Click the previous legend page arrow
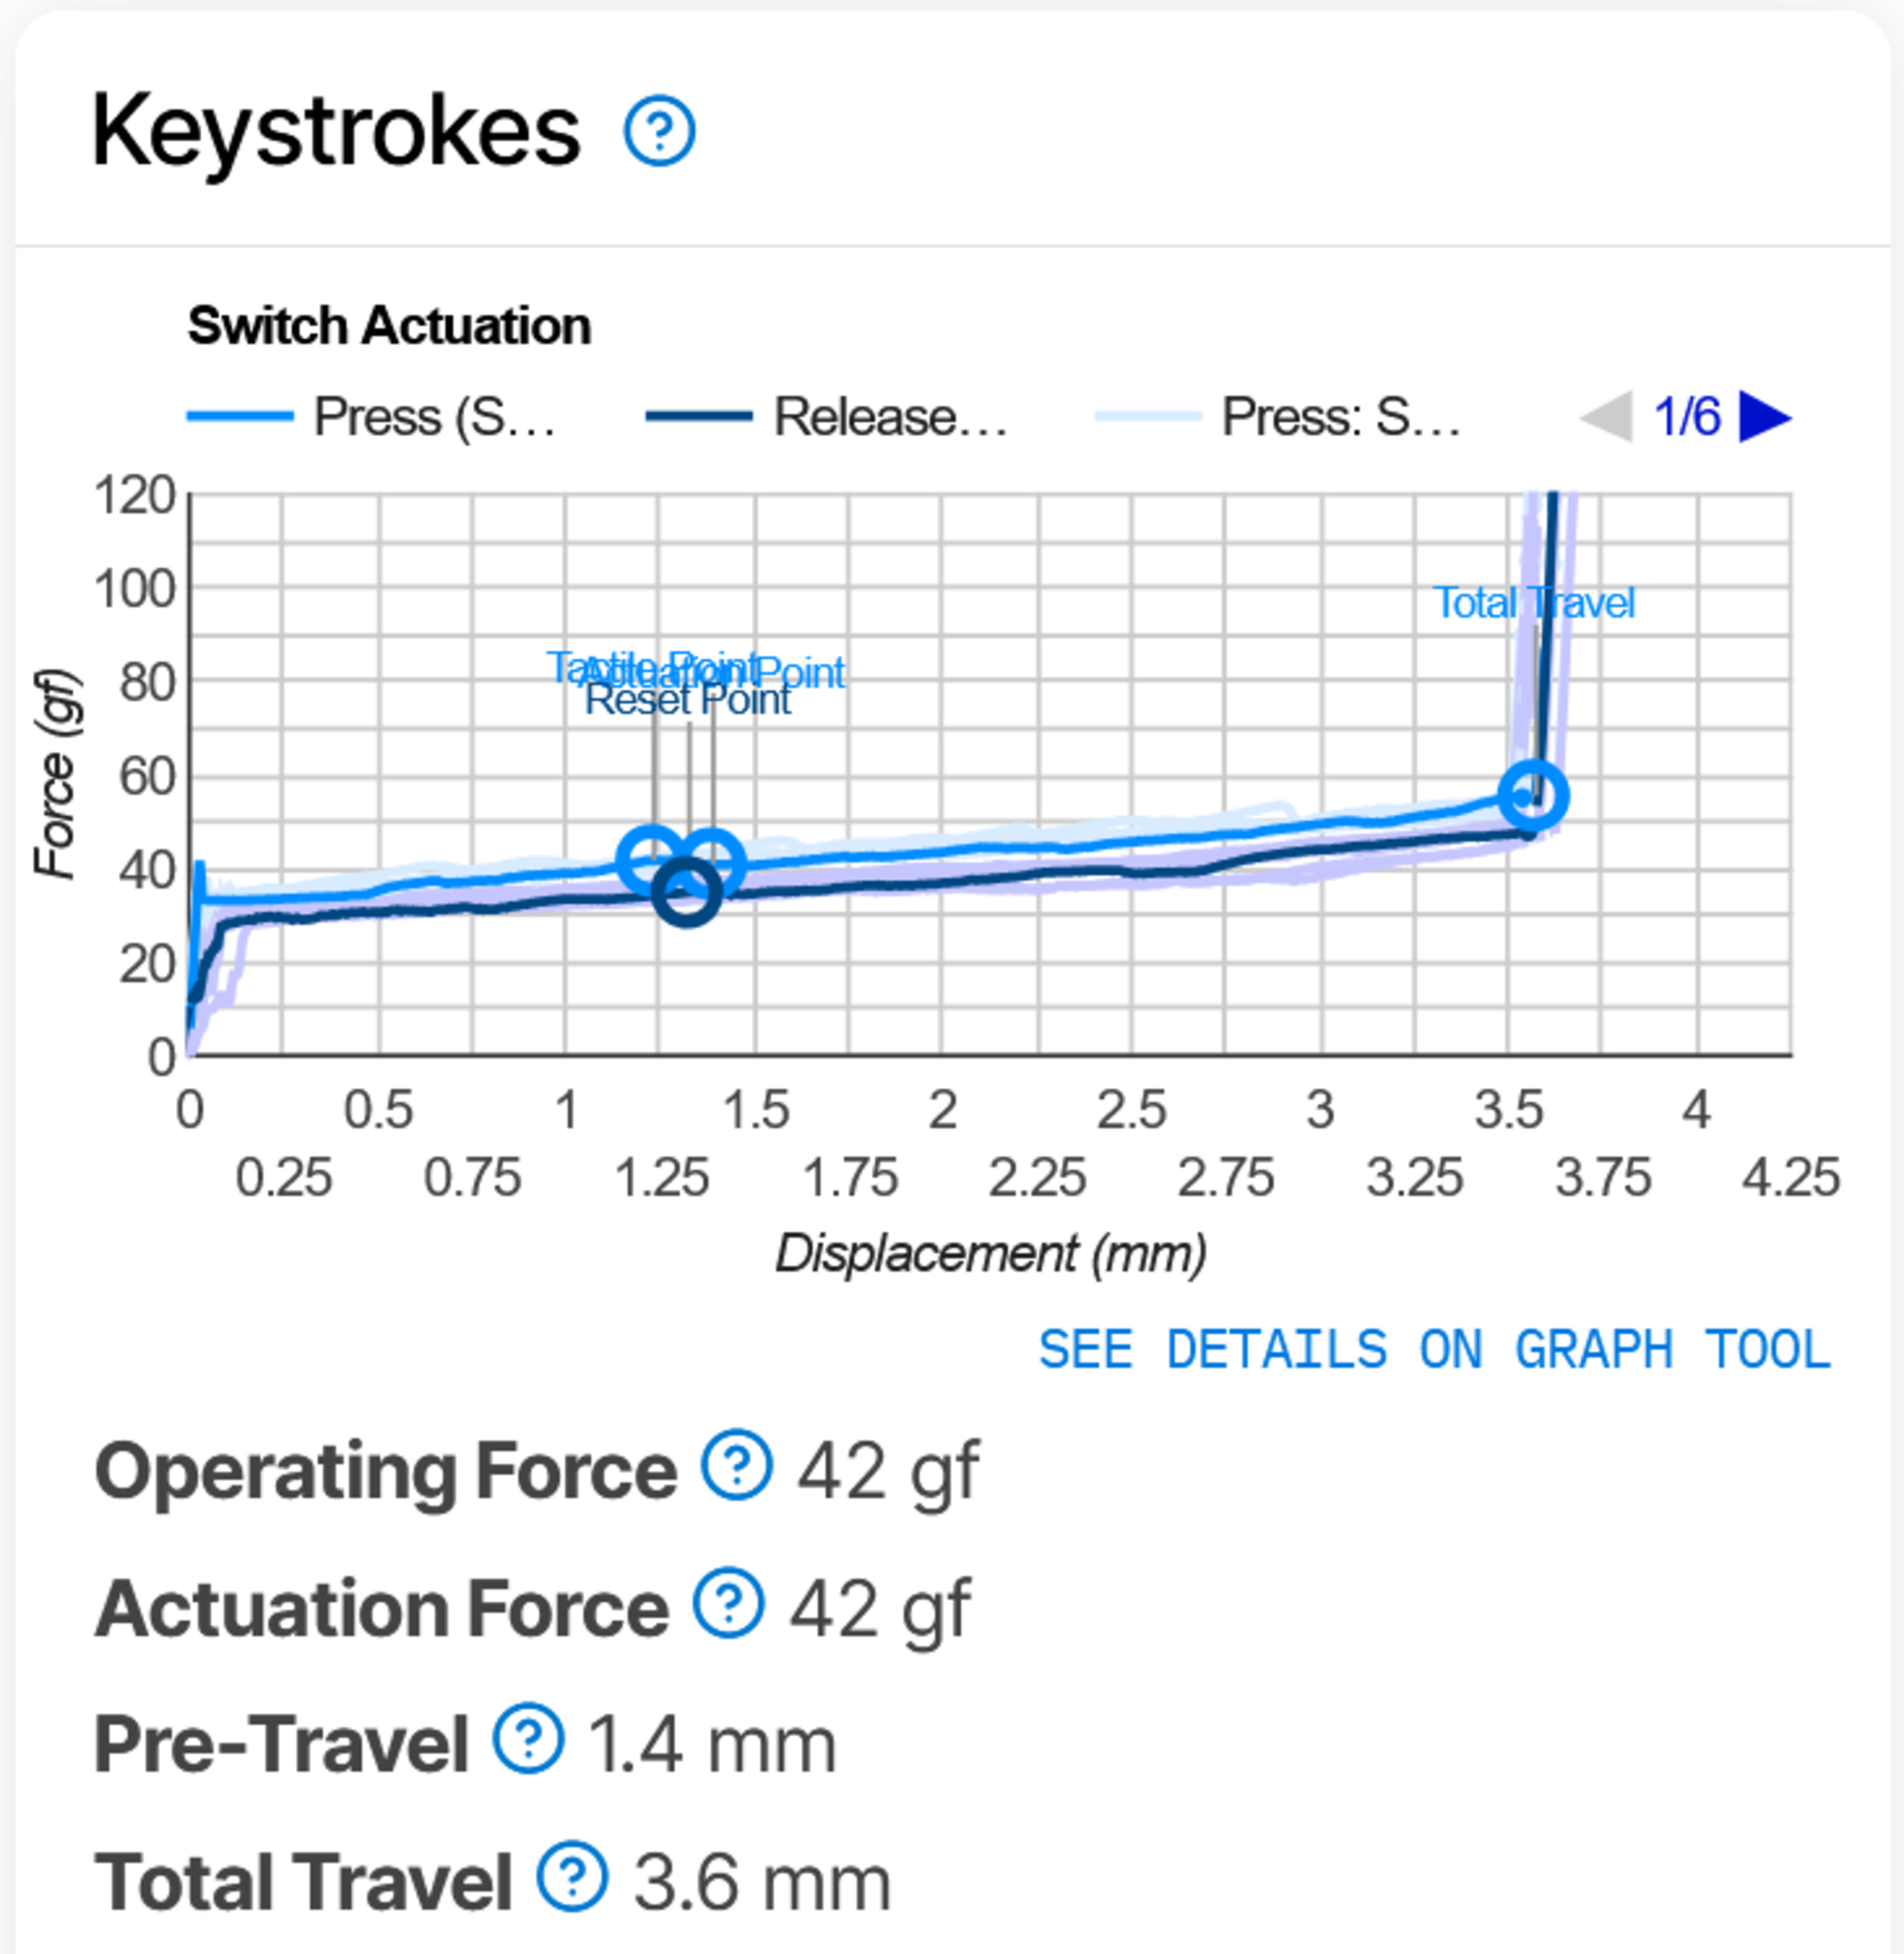The image size is (1904, 1954). [x=1607, y=416]
